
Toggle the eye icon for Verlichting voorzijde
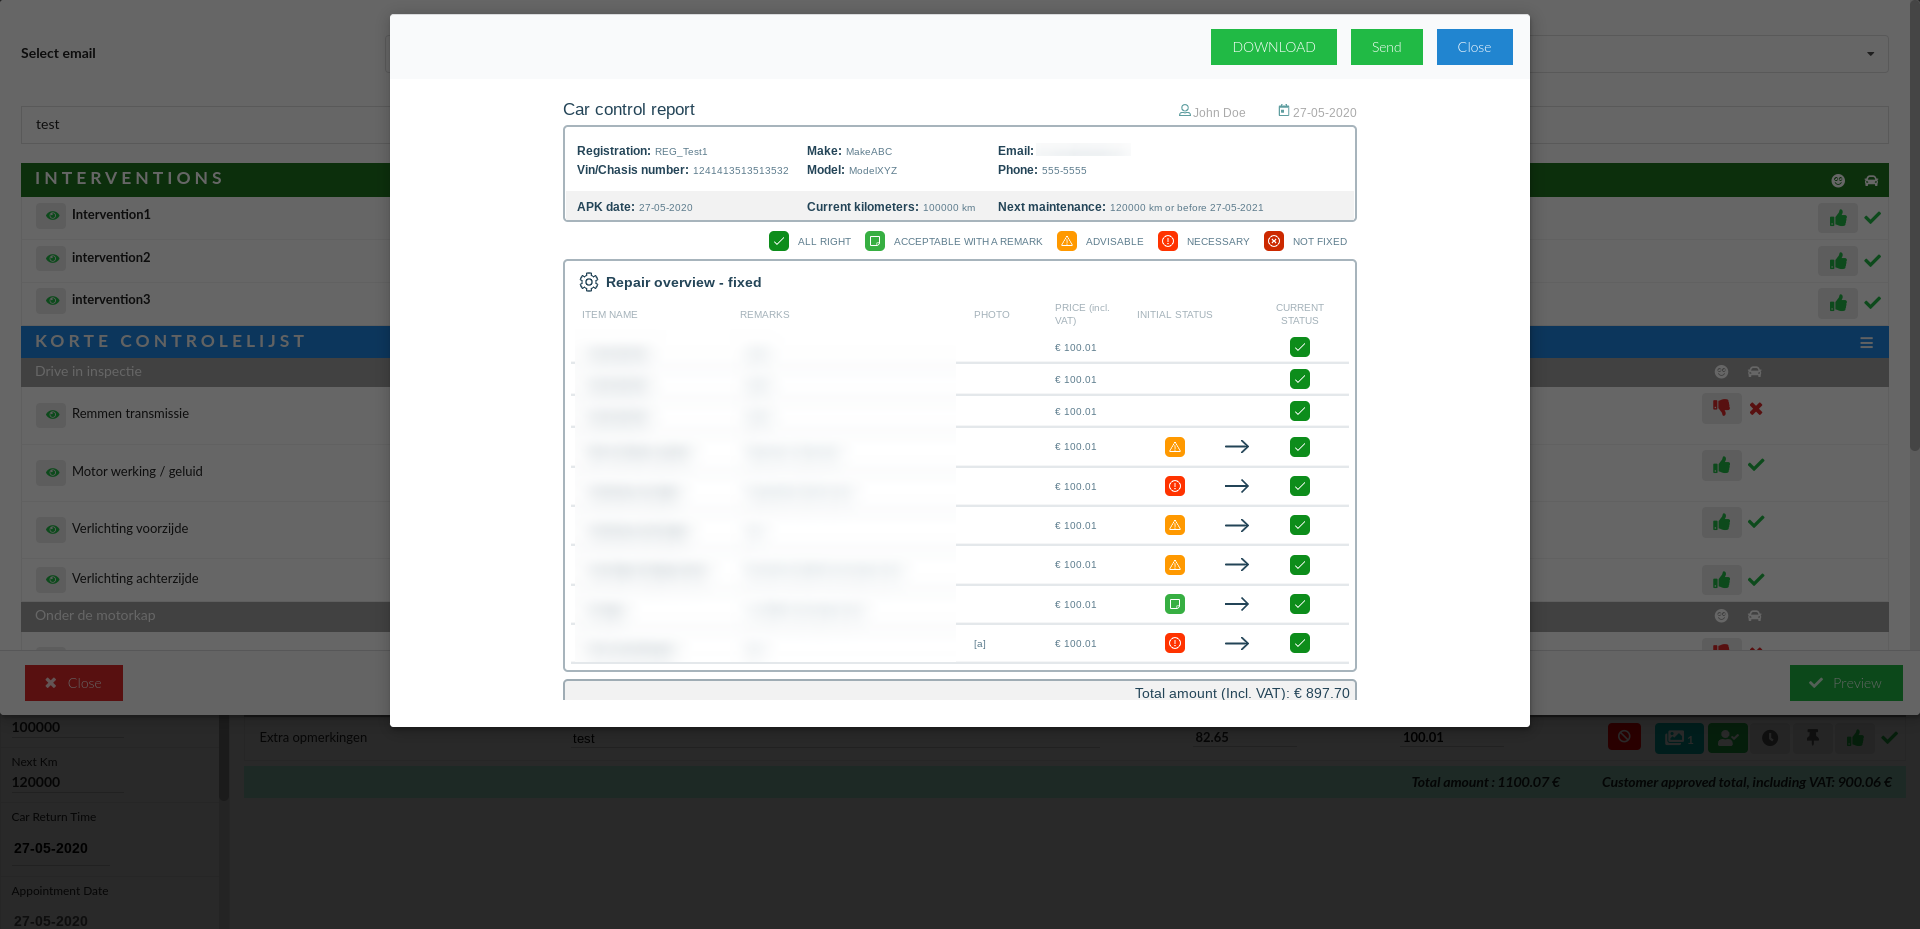(x=52, y=529)
